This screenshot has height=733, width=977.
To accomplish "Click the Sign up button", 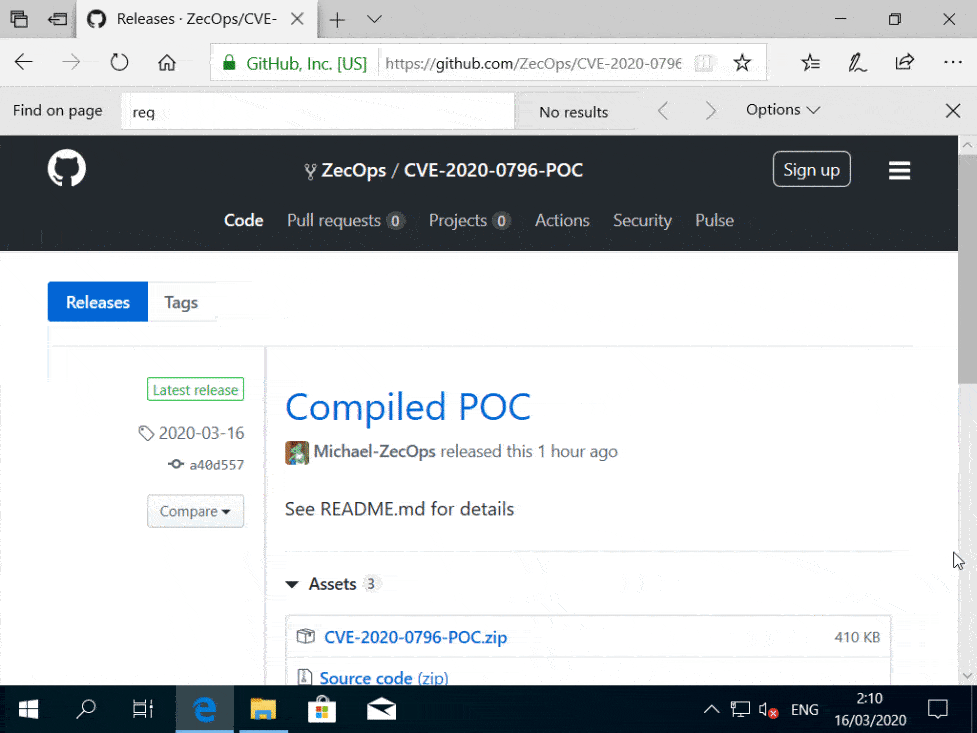I will pos(811,169).
